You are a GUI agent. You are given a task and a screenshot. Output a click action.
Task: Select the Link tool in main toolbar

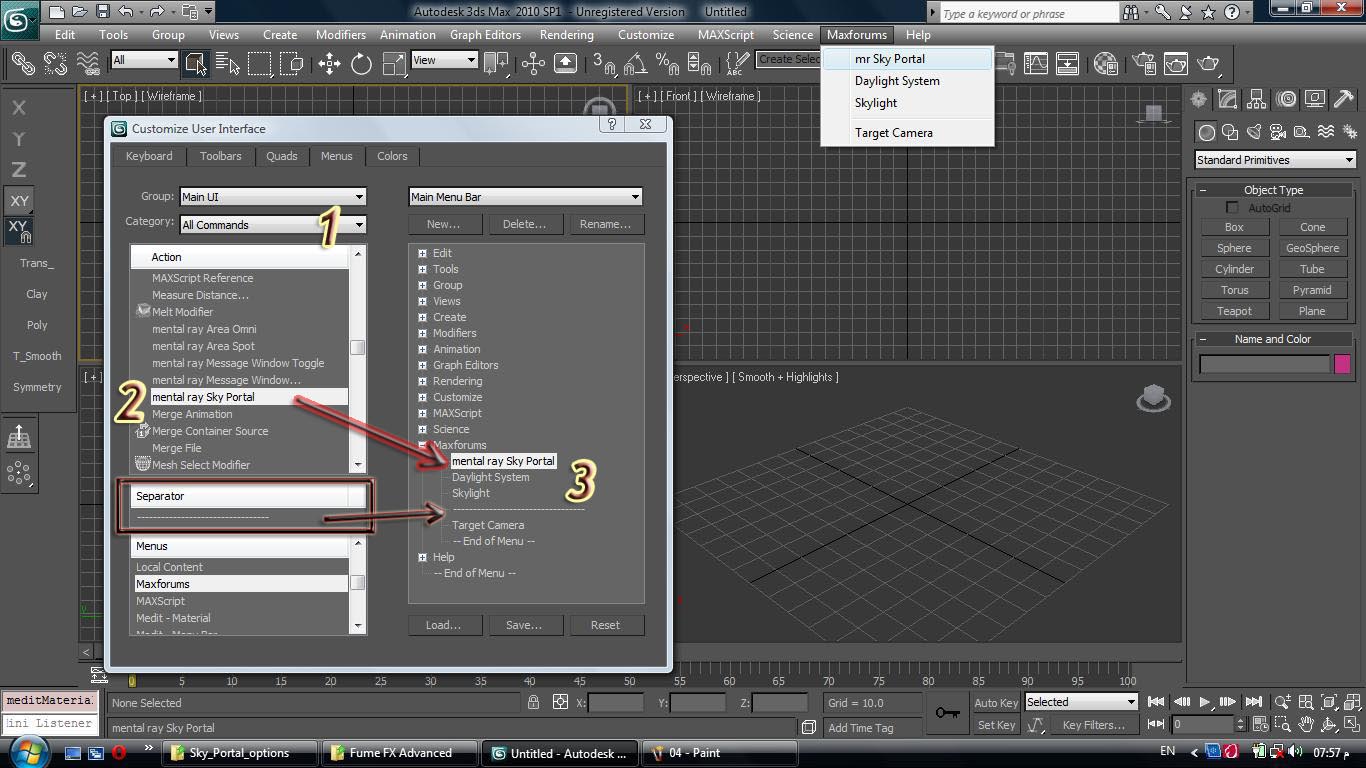tap(23, 63)
